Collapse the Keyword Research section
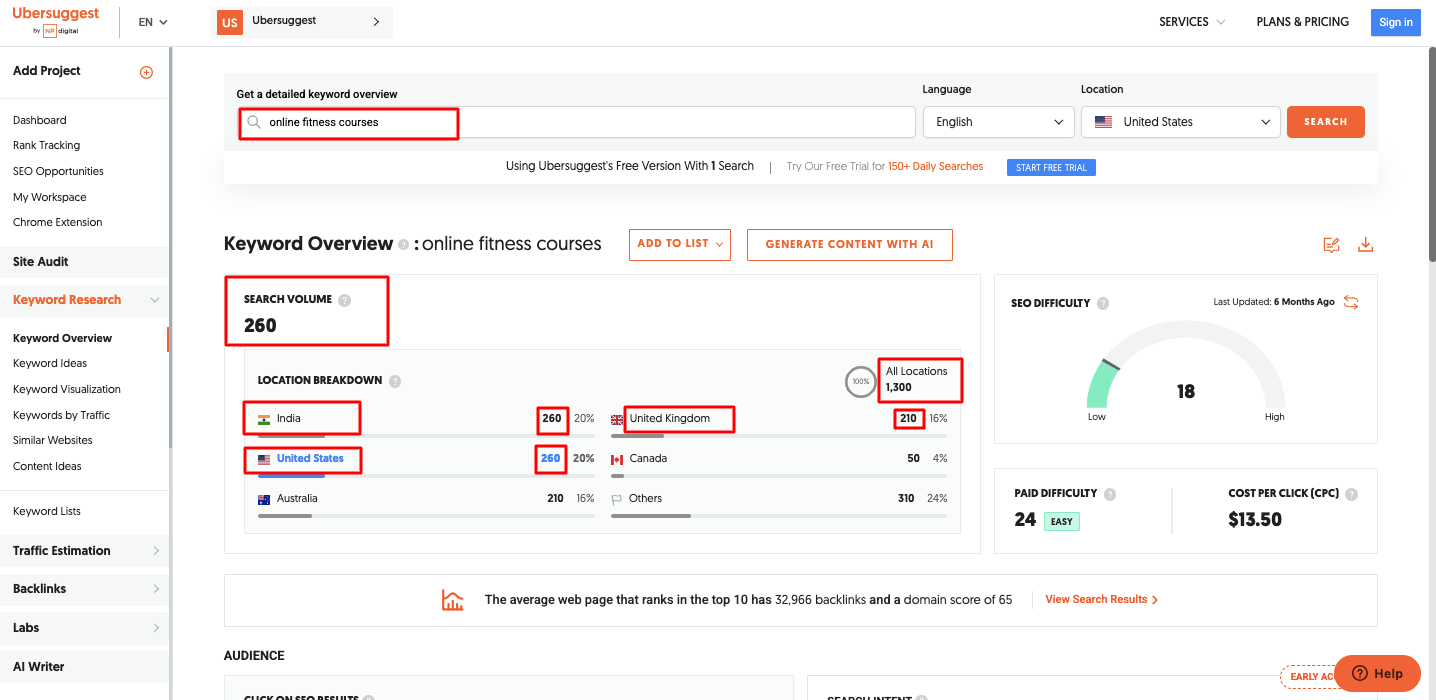The image size is (1436, 700). click(x=155, y=300)
